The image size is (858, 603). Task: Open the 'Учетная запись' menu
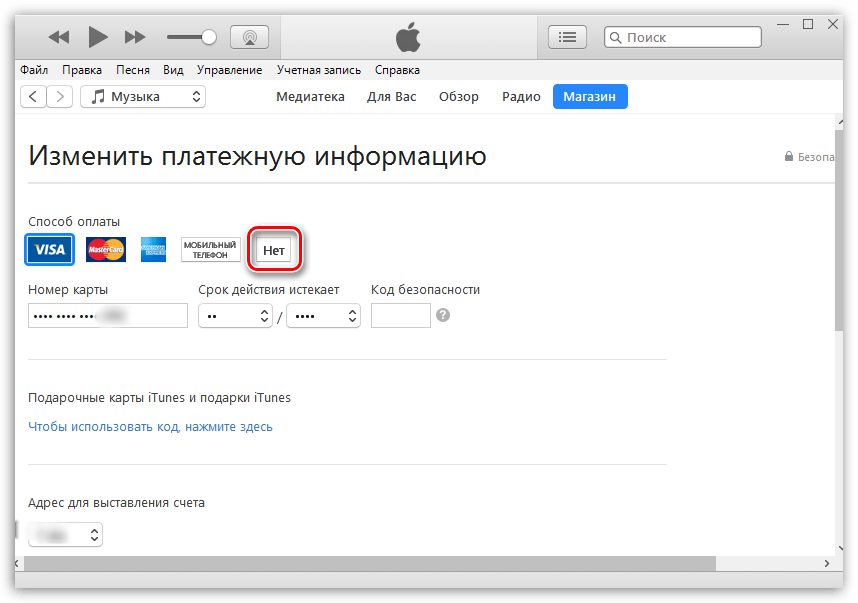[x=319, y=70]
